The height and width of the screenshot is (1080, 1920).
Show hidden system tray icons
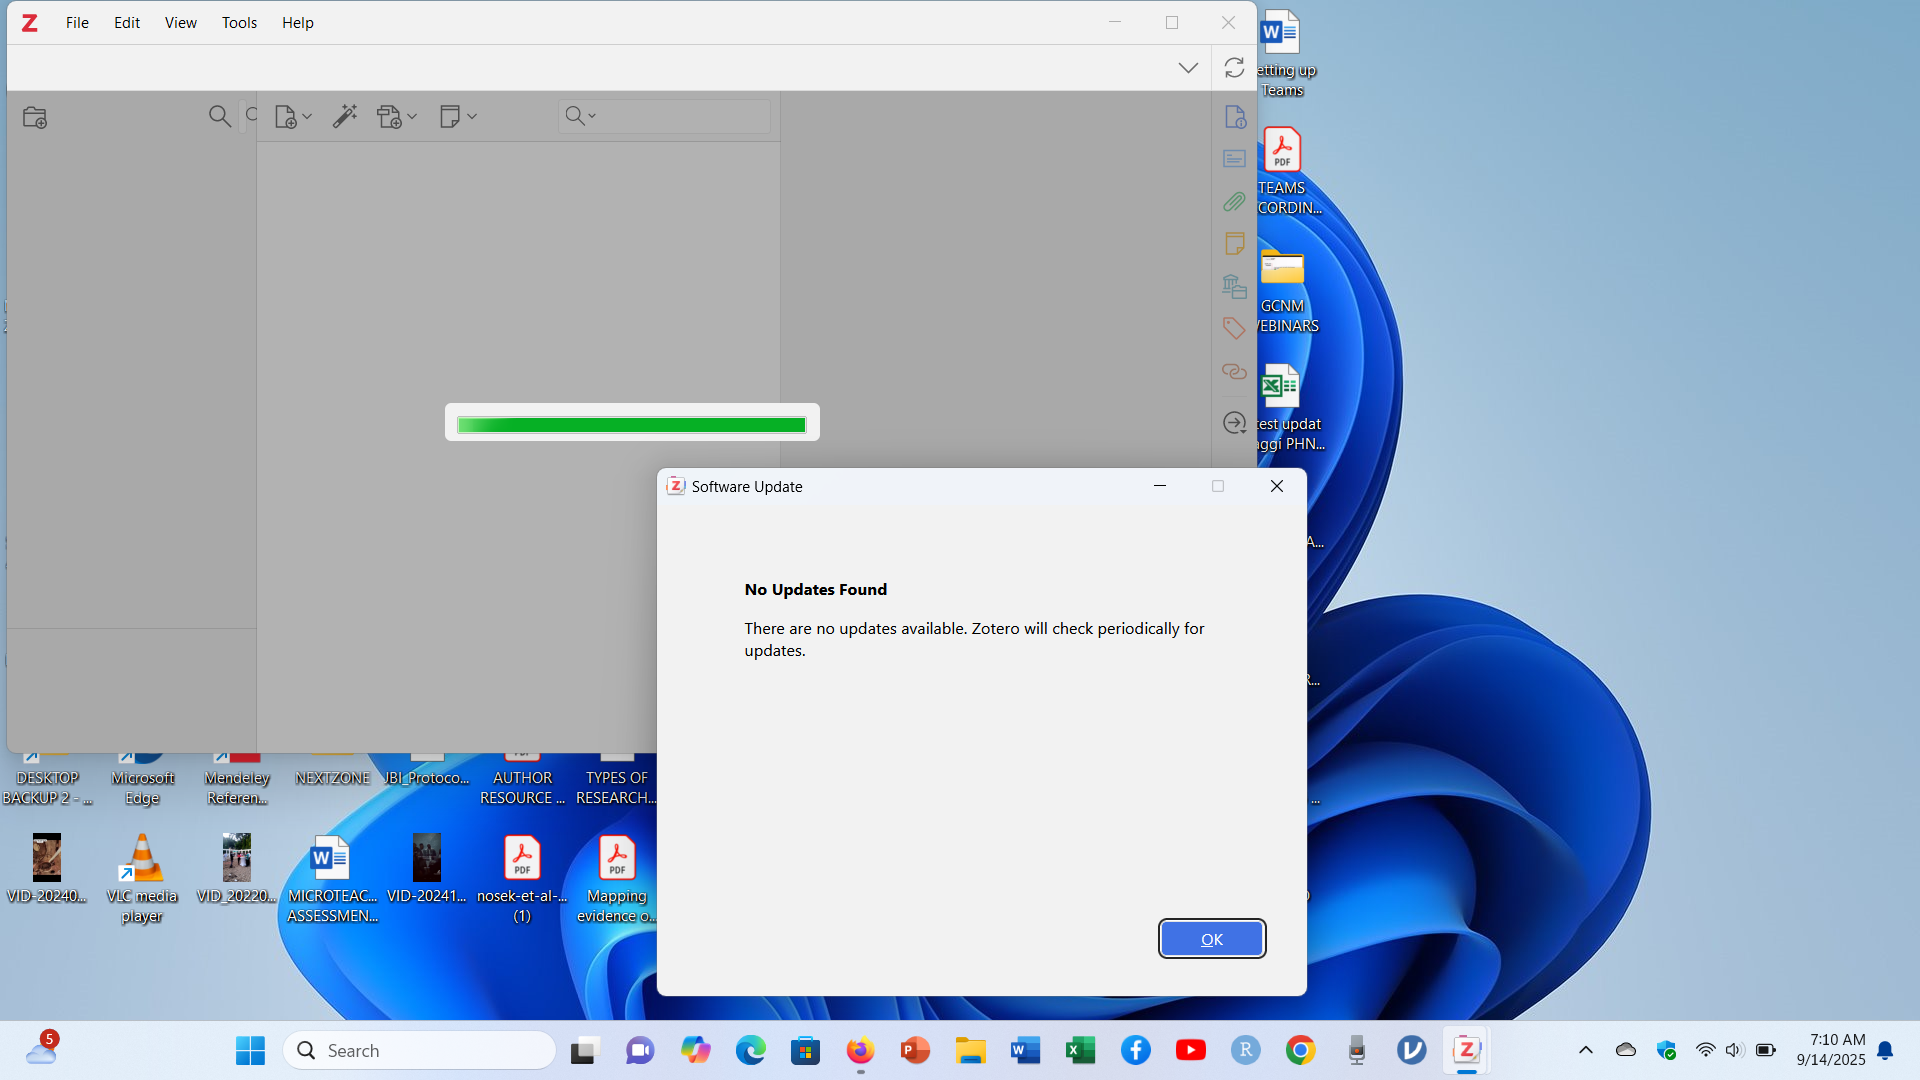coord(1586,1050)
